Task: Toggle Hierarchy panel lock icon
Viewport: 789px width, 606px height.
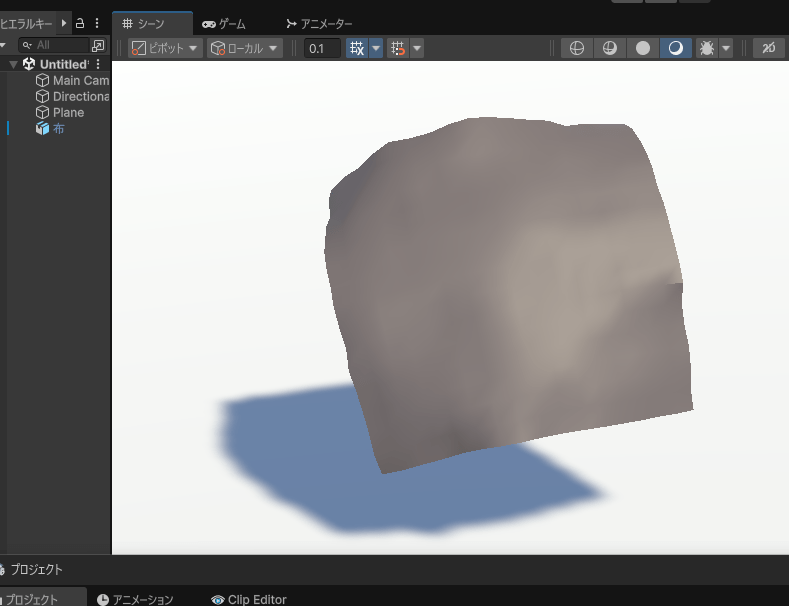Action: (80, 23)
